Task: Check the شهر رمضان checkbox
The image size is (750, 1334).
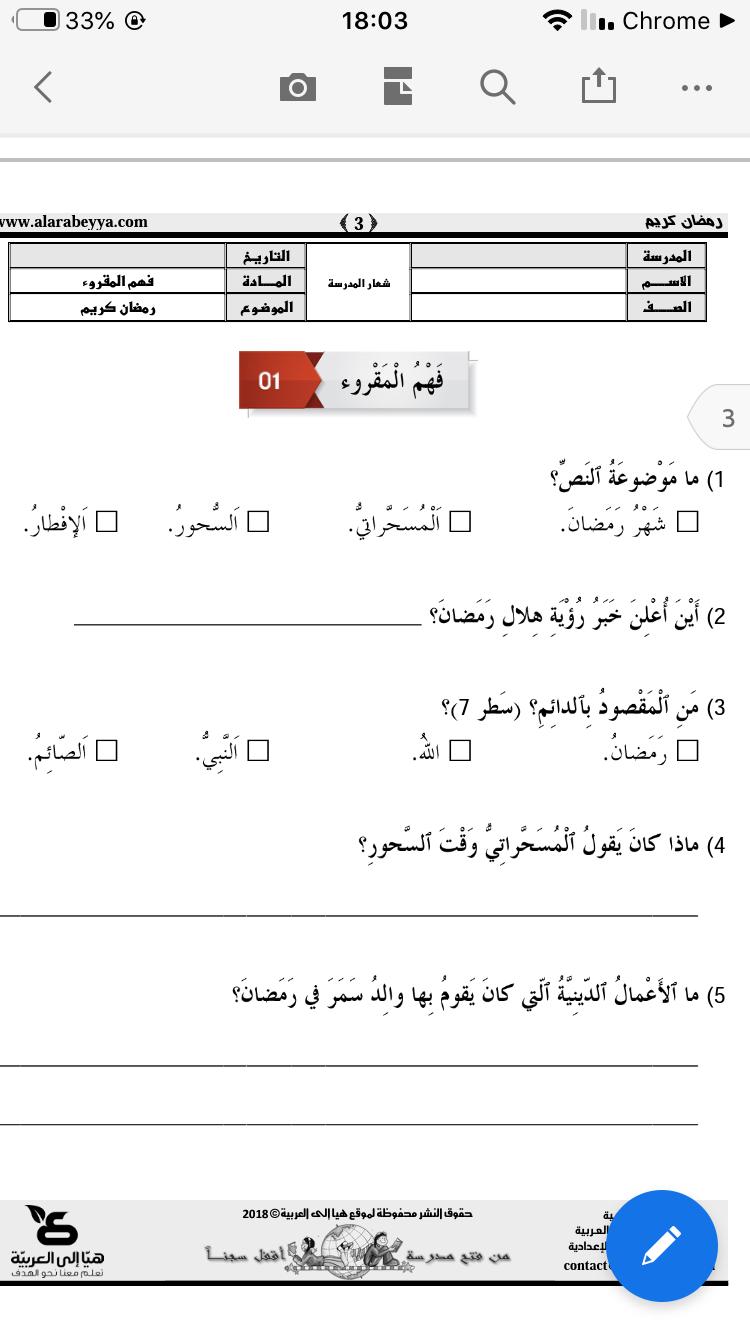Action: (688, 522)
